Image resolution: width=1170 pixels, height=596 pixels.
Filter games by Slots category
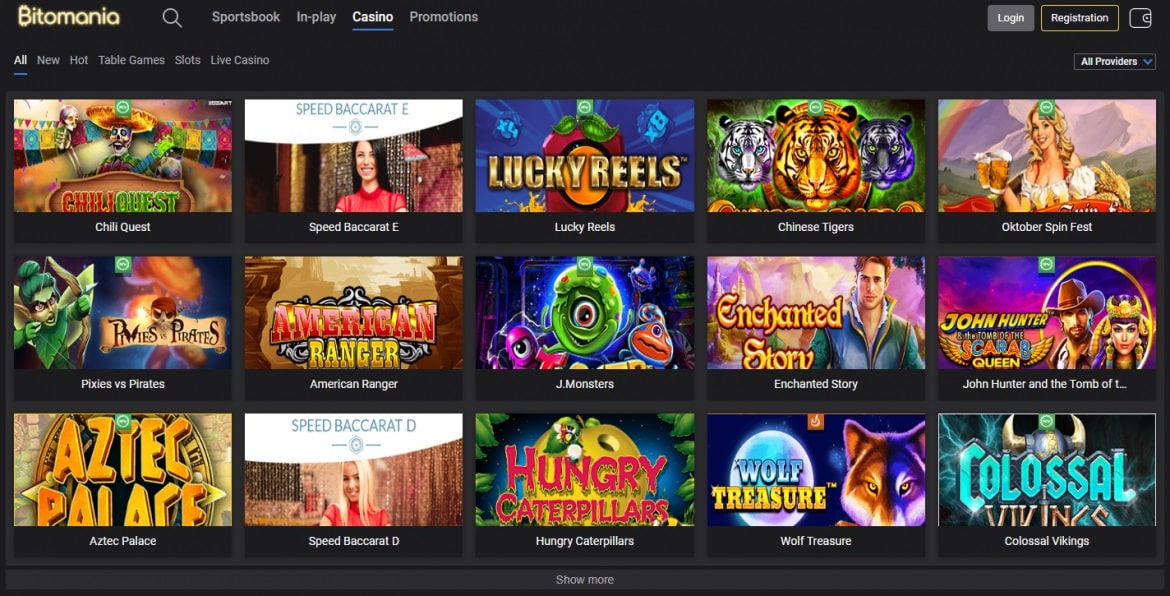click(187, 60)
